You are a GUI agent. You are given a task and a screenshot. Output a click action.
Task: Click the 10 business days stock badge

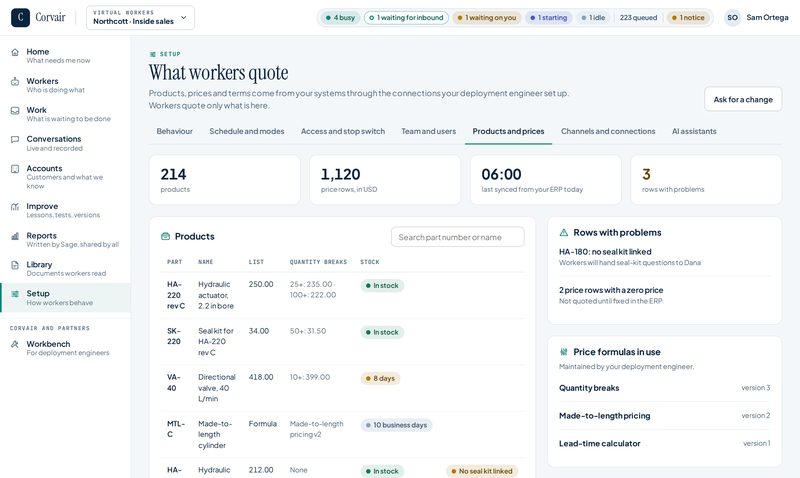click(x=396, y=425)
